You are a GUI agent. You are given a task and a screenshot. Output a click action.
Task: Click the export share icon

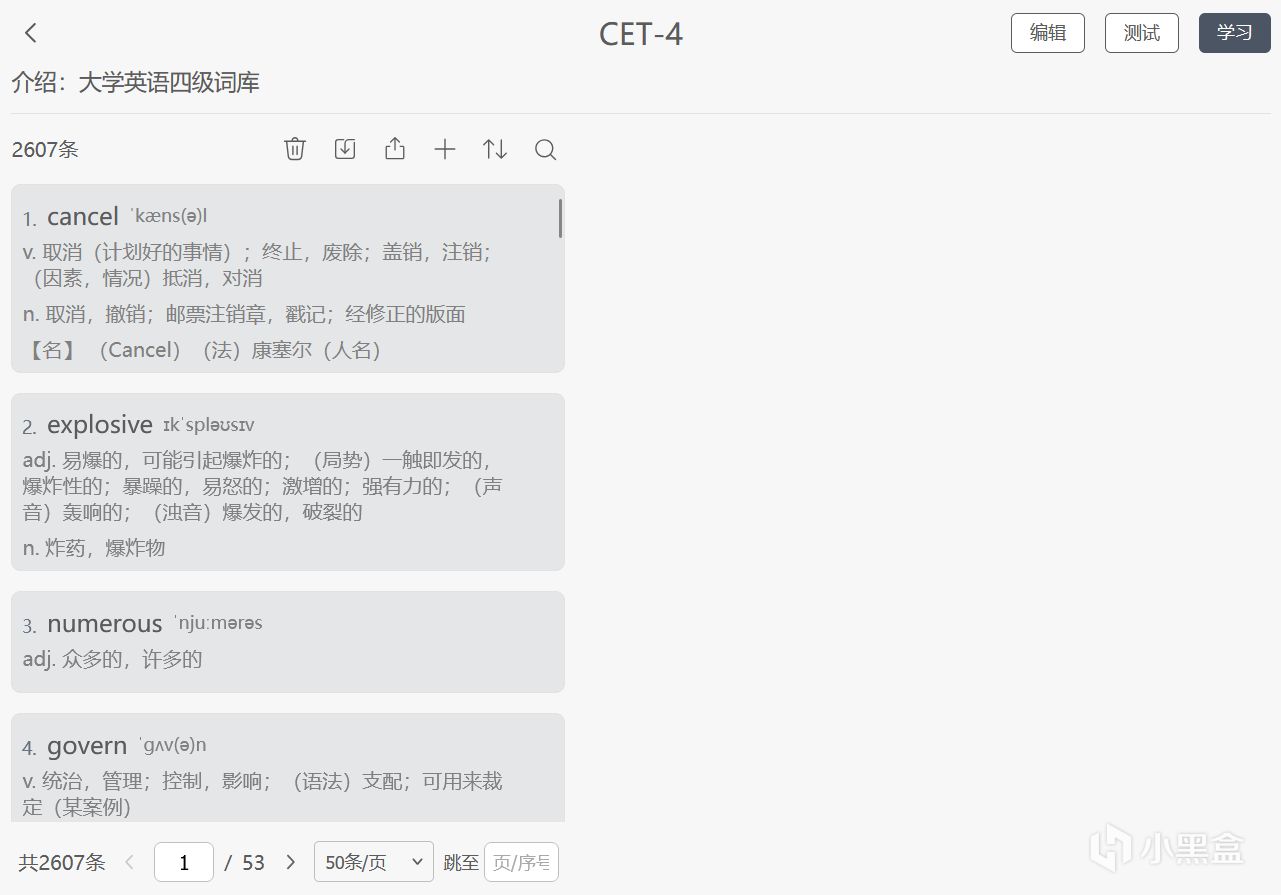click(x=395, y=149)
